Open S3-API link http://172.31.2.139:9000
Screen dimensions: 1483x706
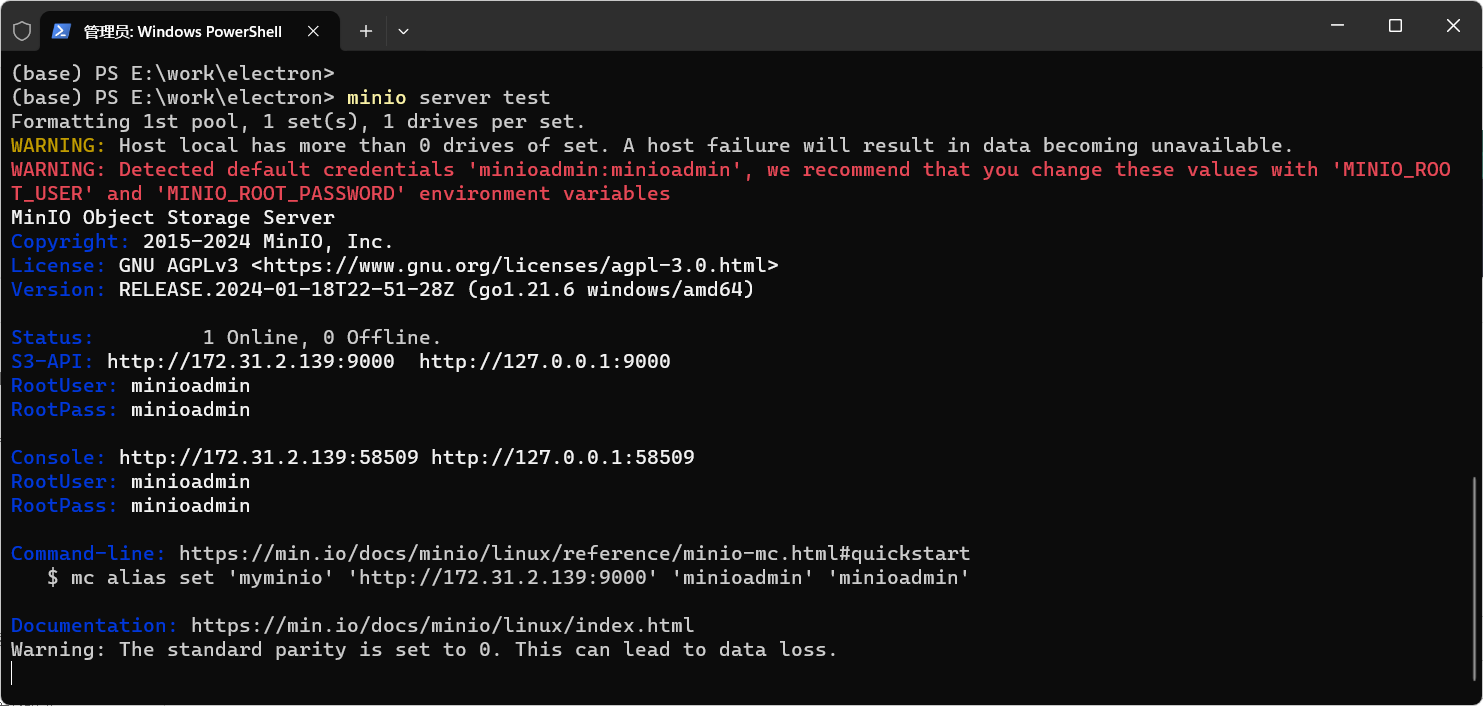(x=250, y=362)
